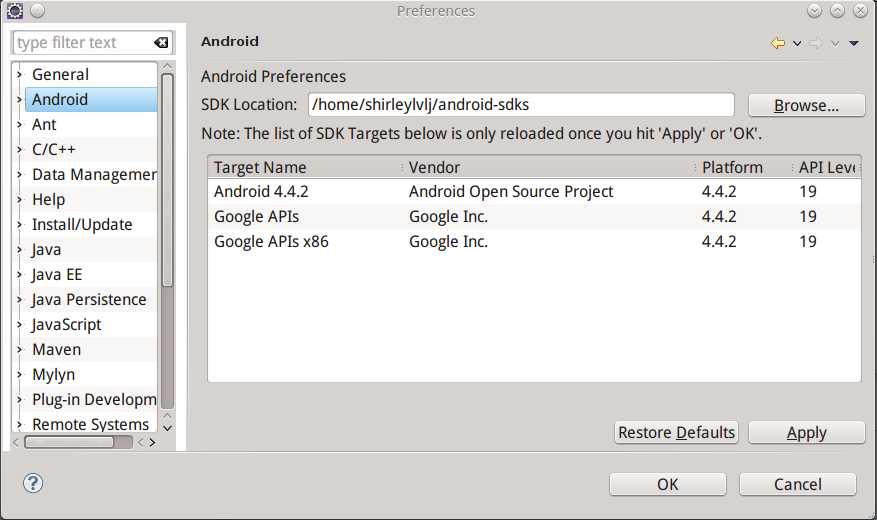Image resolution: width=877 pixels, height=520 pixels.
Task: Expand the Maven node arrow
Action: [x=19, y=349]
